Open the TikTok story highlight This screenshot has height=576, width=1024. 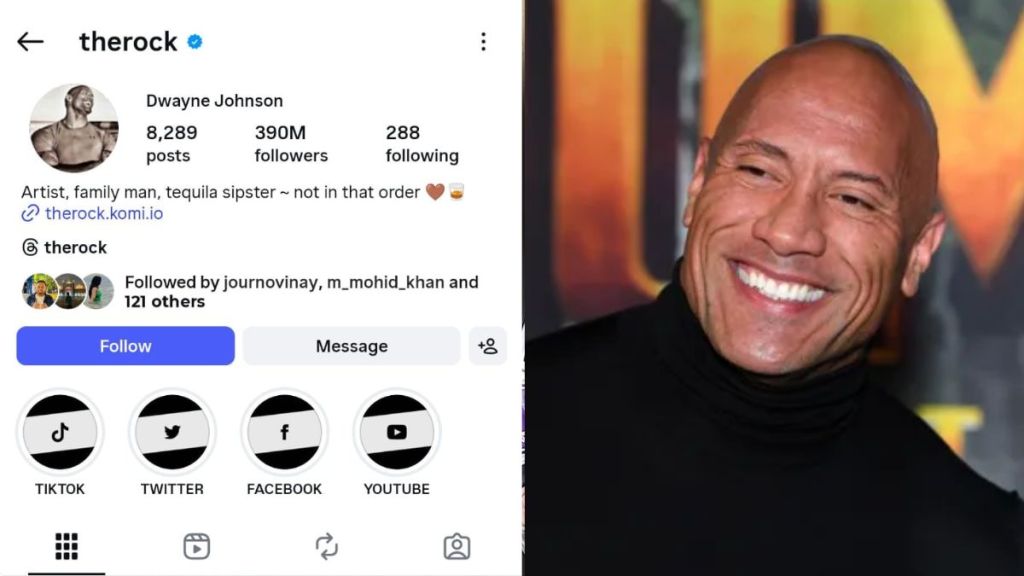point(60,432)
